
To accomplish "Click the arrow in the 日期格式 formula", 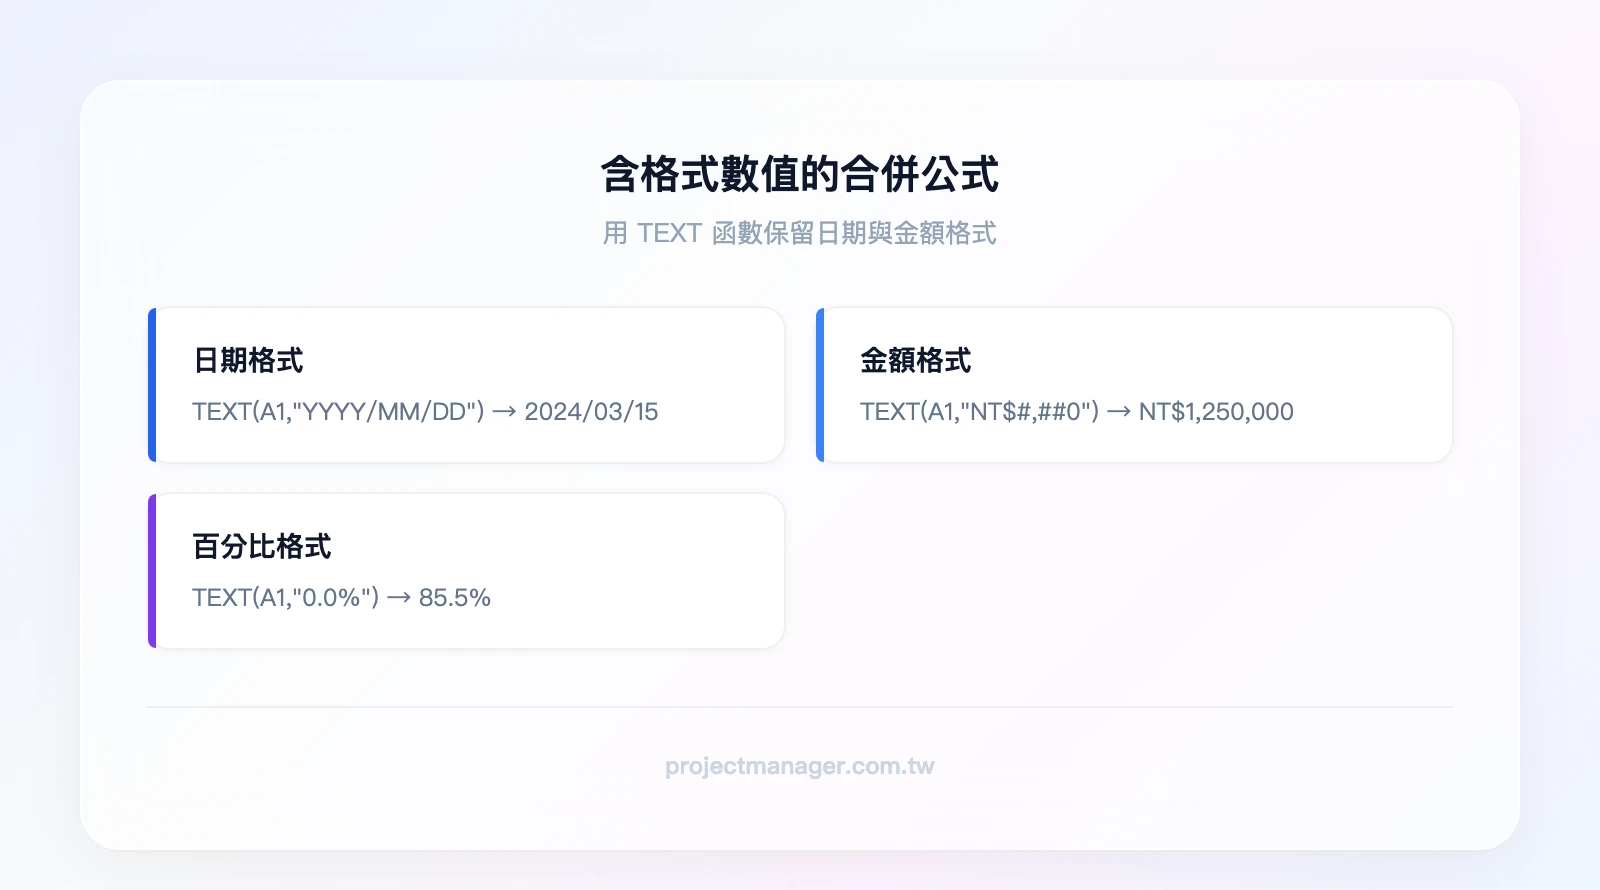I will point(504,412).
